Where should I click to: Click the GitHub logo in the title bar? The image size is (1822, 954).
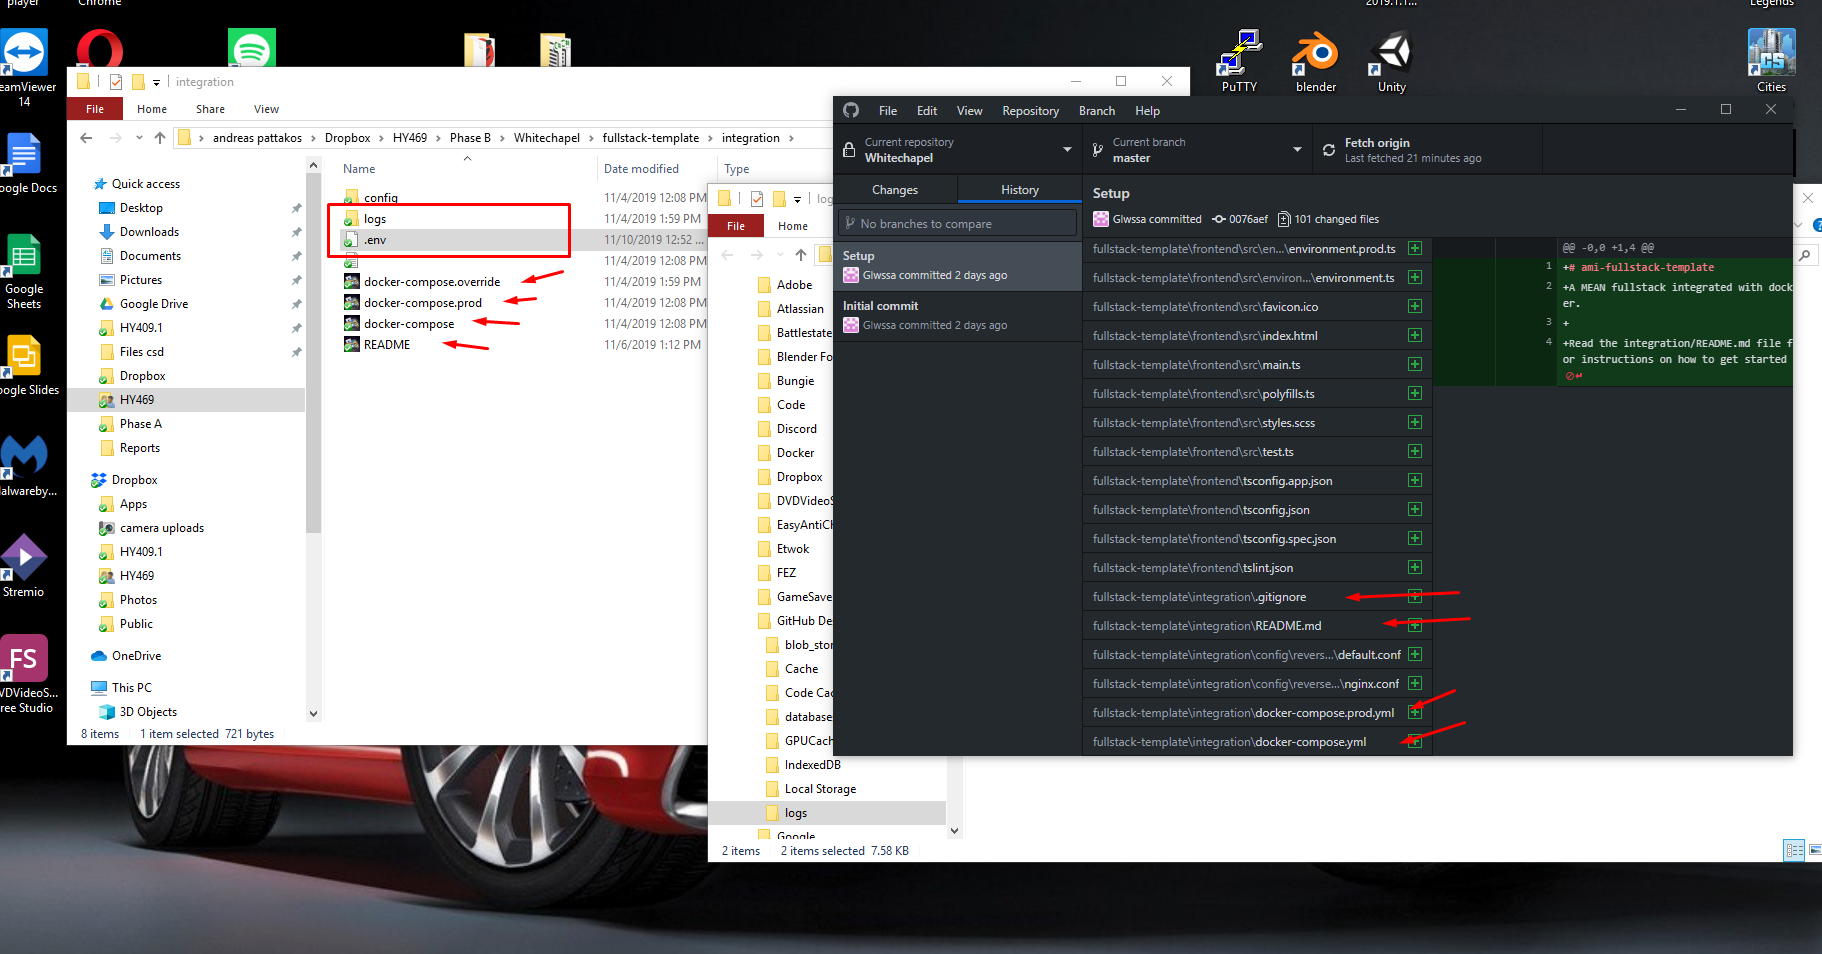[851, 110]
